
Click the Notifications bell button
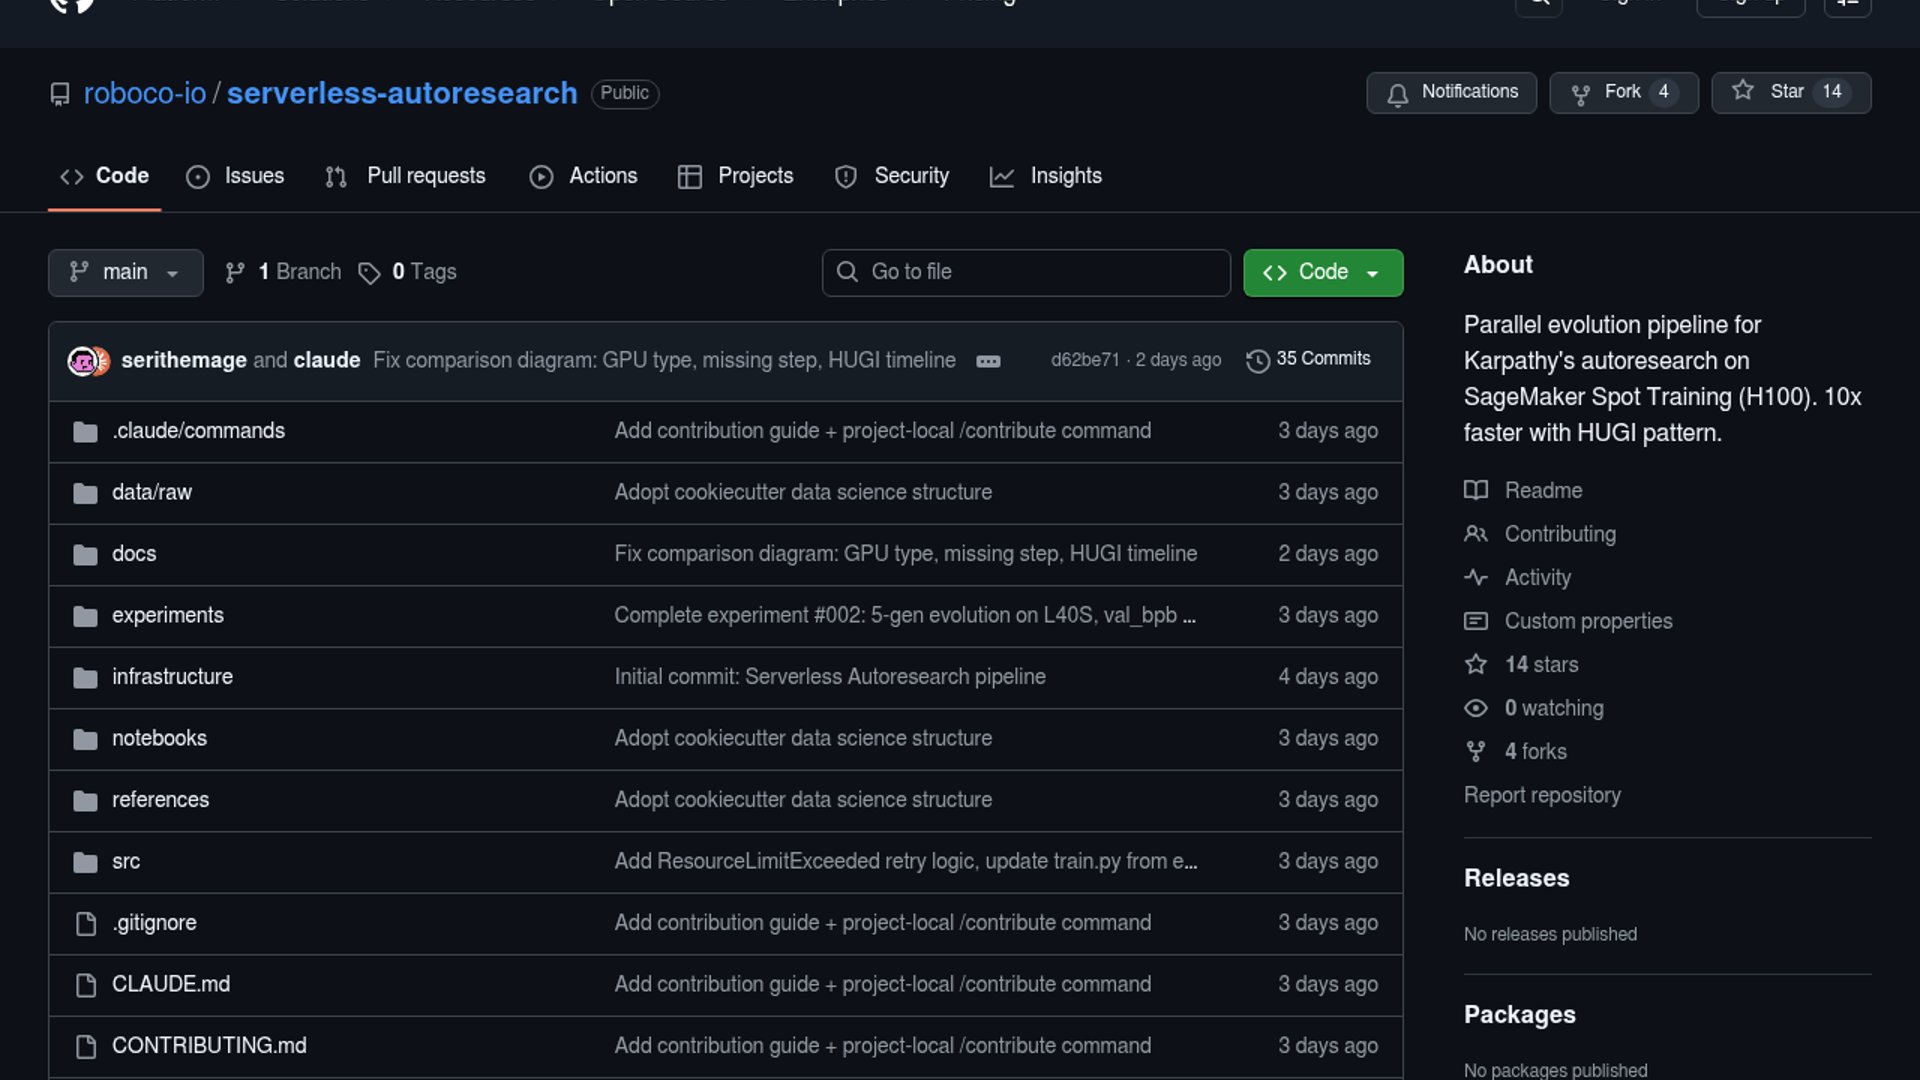(1451, 92)
